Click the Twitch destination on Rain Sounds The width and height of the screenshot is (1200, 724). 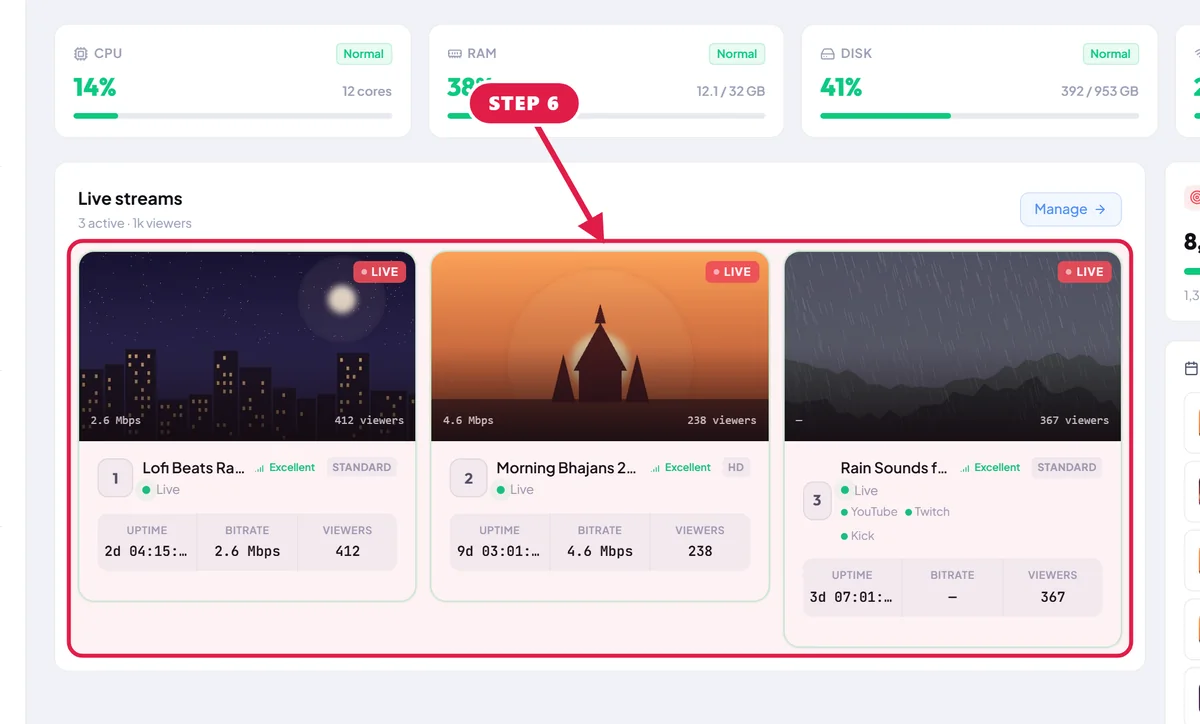click(x=927, y=512)
